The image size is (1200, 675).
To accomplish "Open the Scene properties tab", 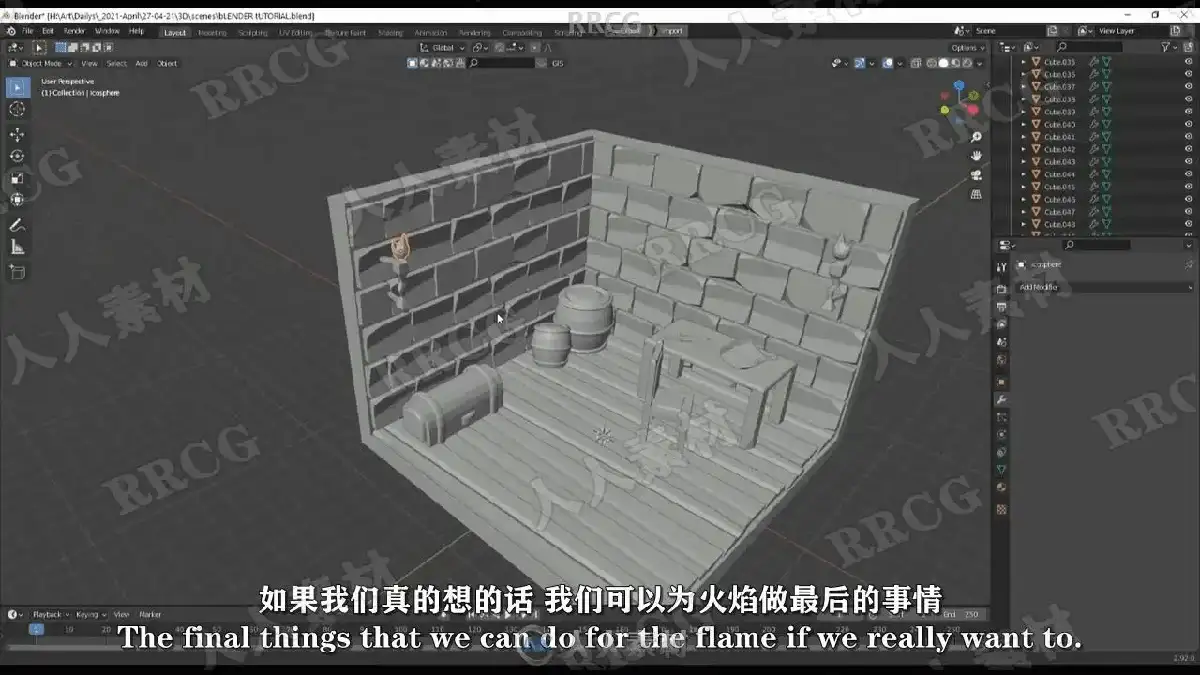I will point(1001,343).
